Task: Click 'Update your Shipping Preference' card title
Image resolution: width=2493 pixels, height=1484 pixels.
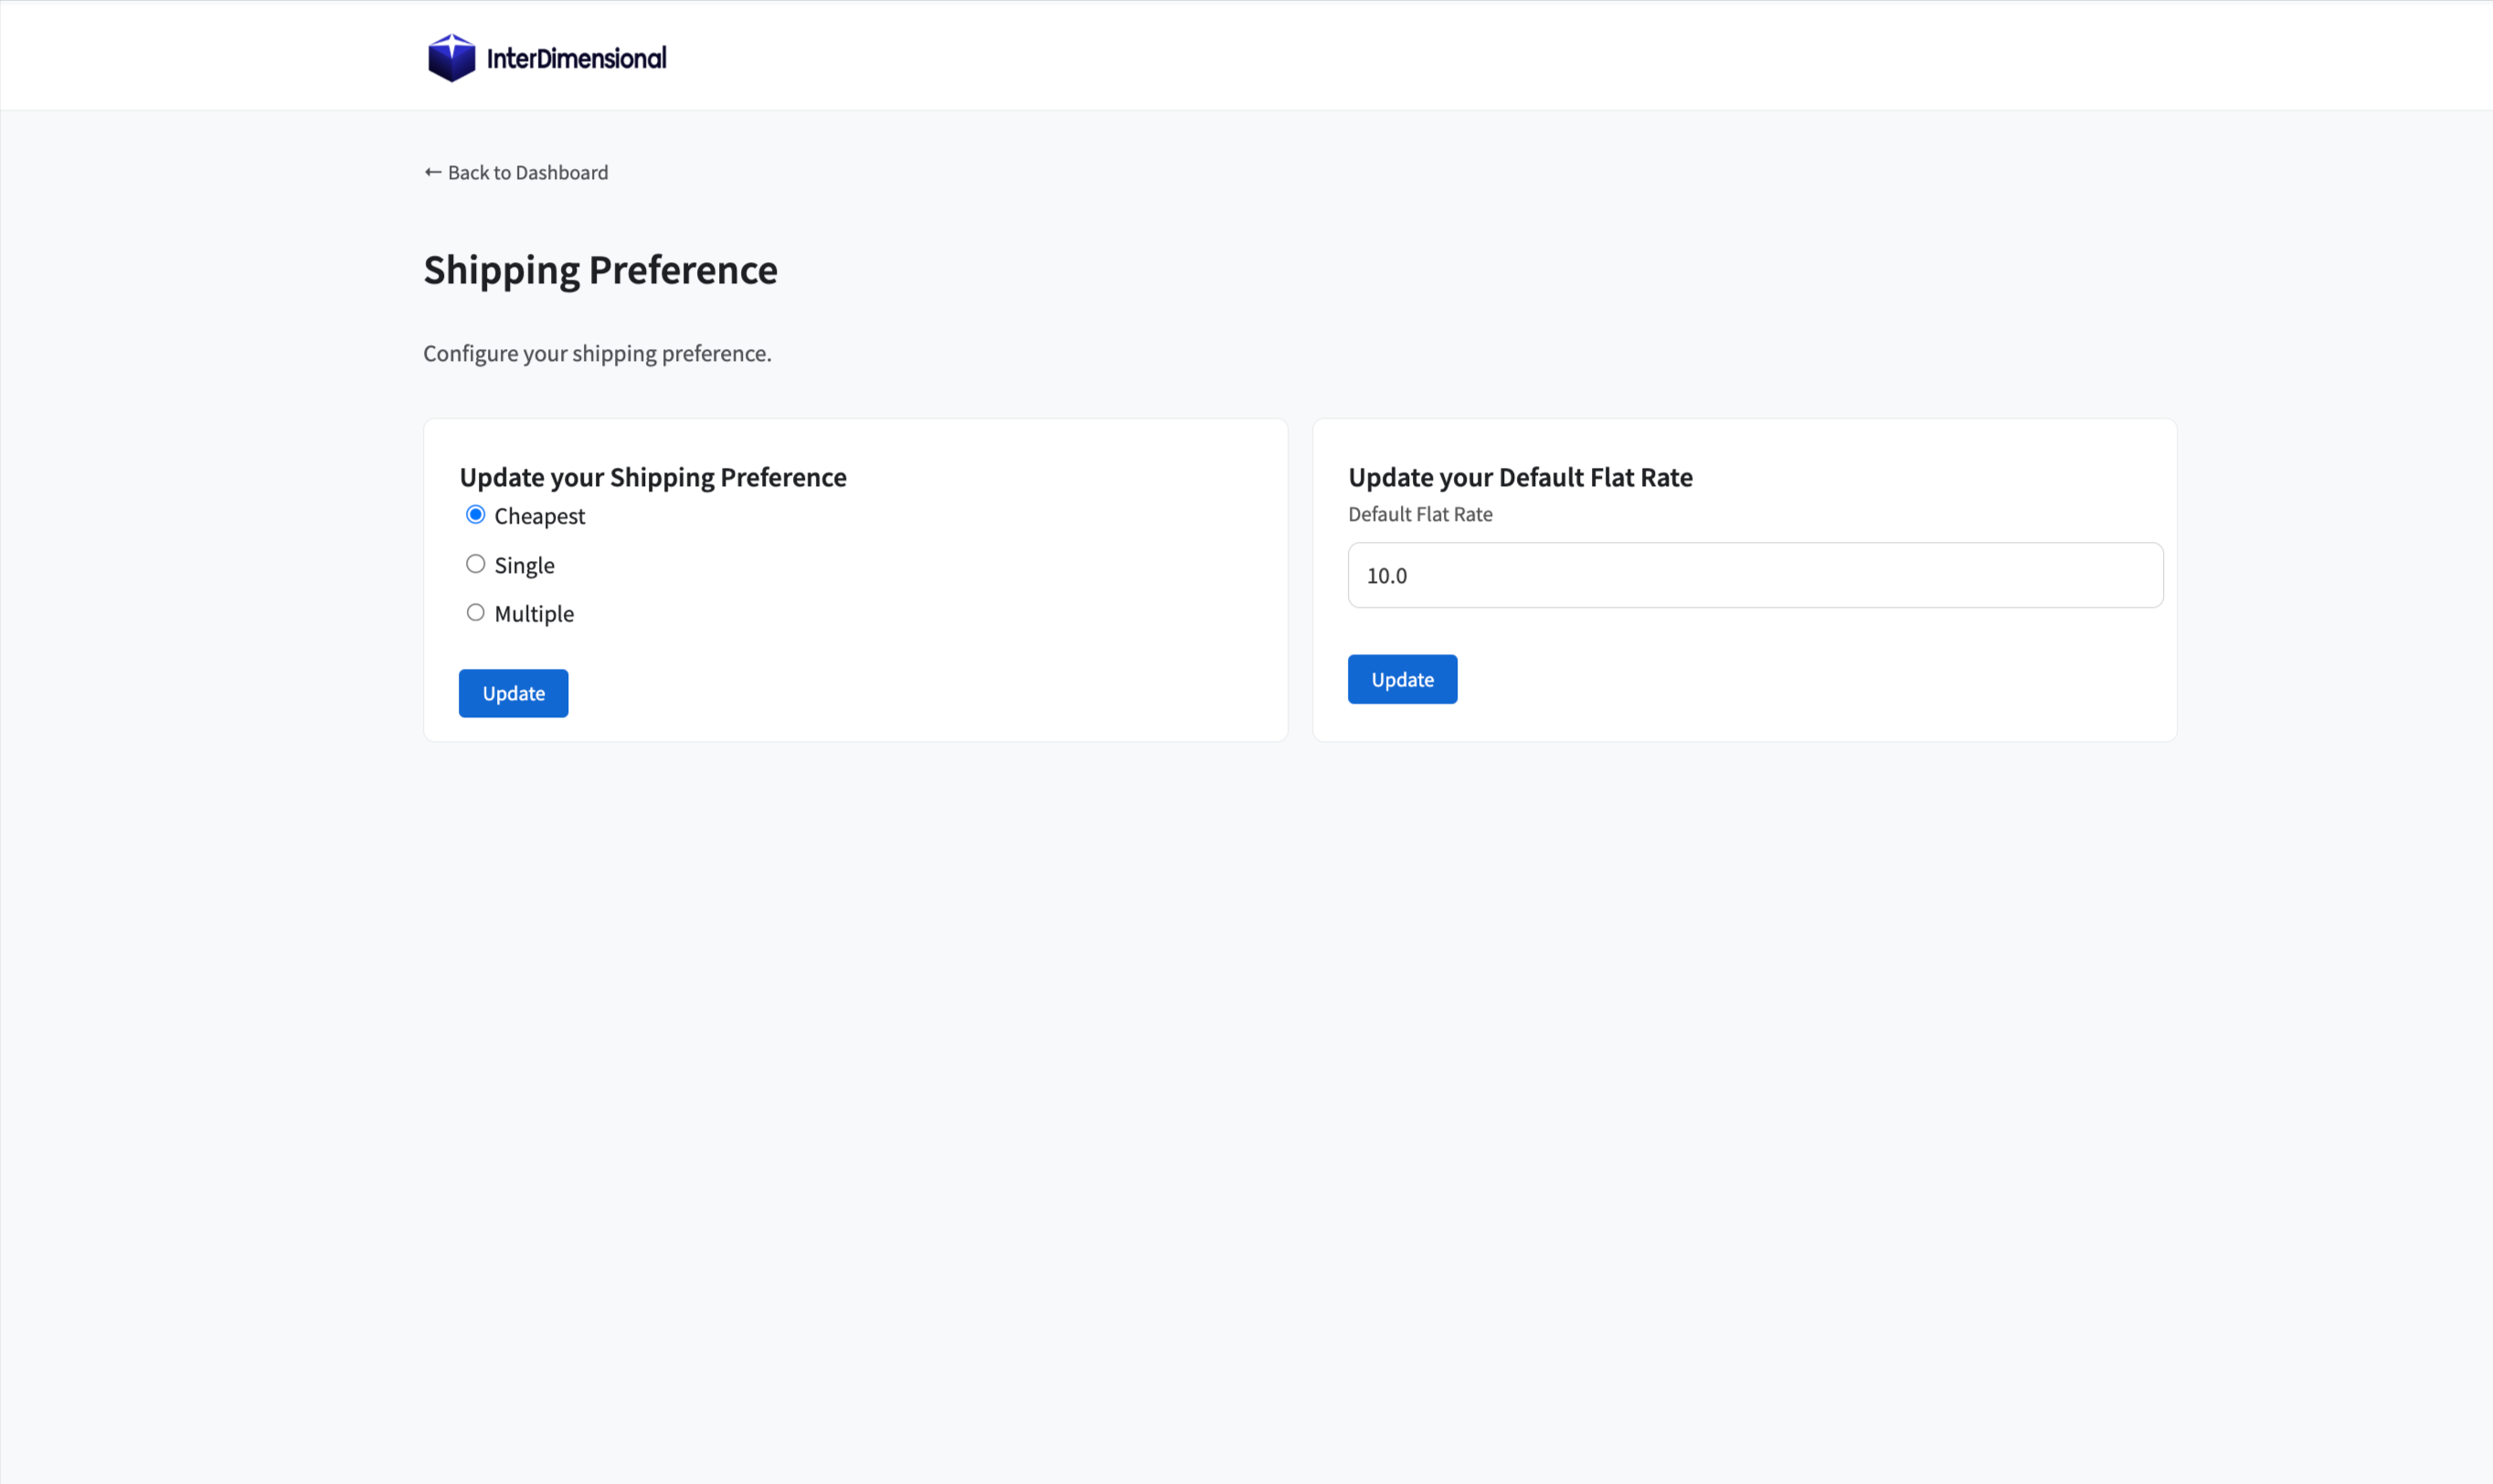Action: point(653,477)
